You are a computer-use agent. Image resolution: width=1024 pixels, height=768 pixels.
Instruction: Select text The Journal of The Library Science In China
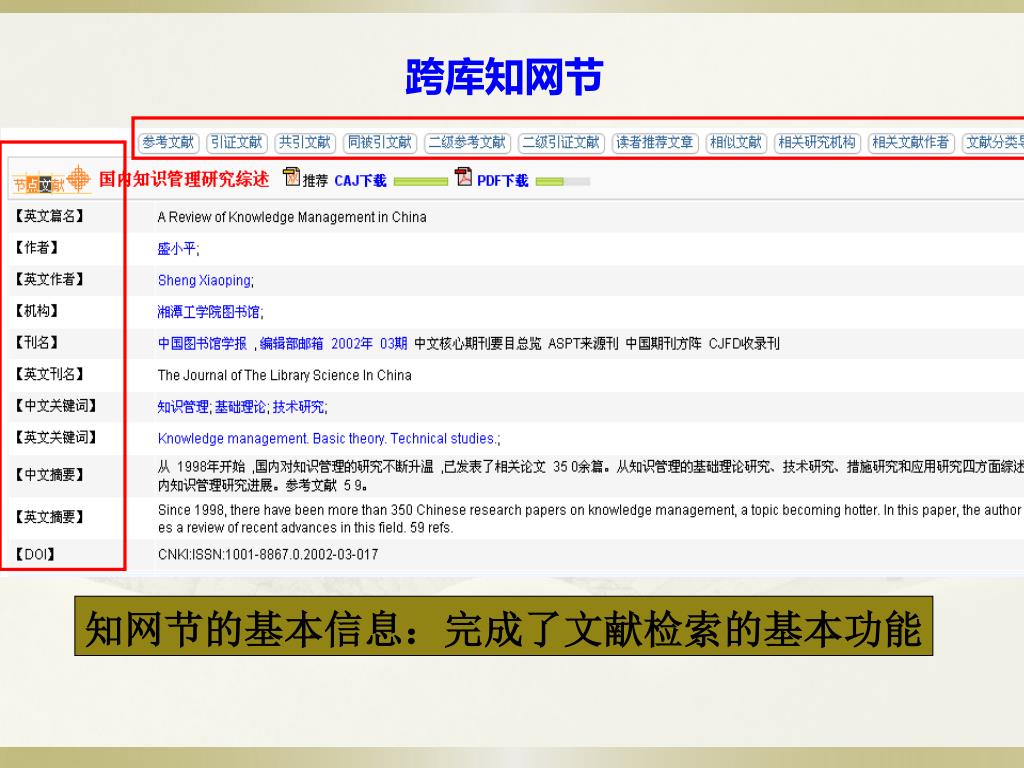pos(285,376)
